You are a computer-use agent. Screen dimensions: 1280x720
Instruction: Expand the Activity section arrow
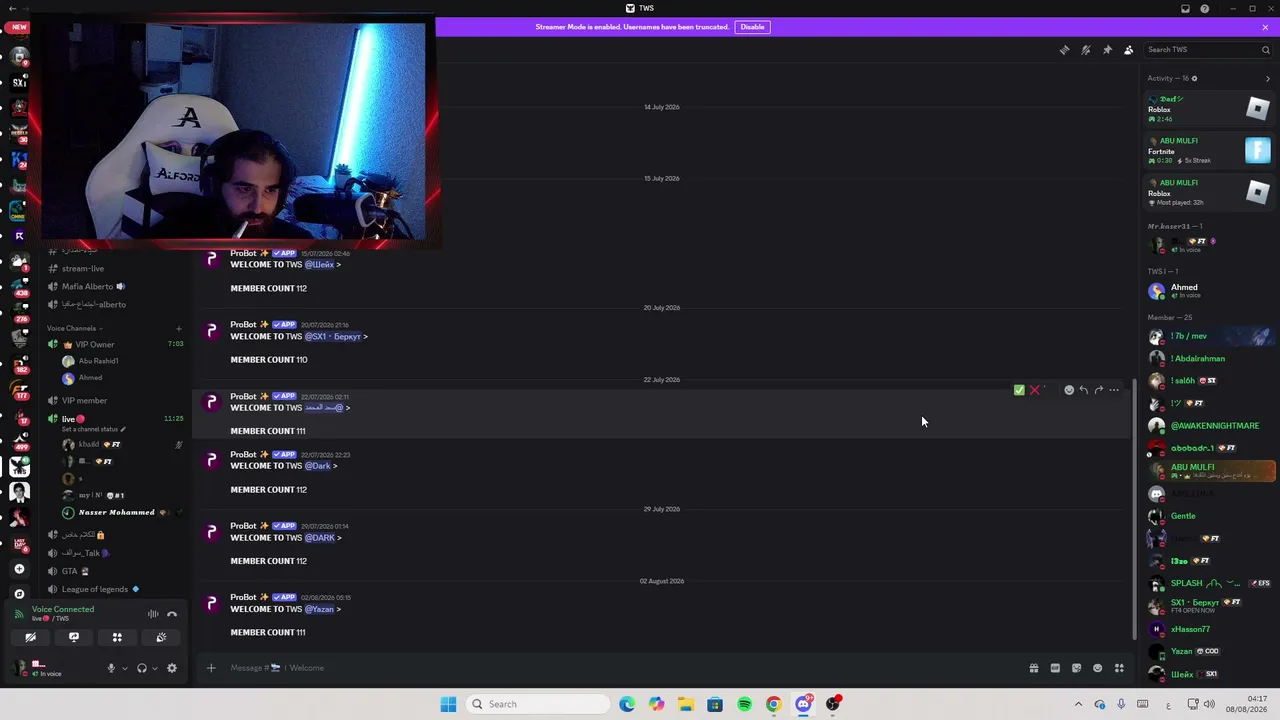1268,78
